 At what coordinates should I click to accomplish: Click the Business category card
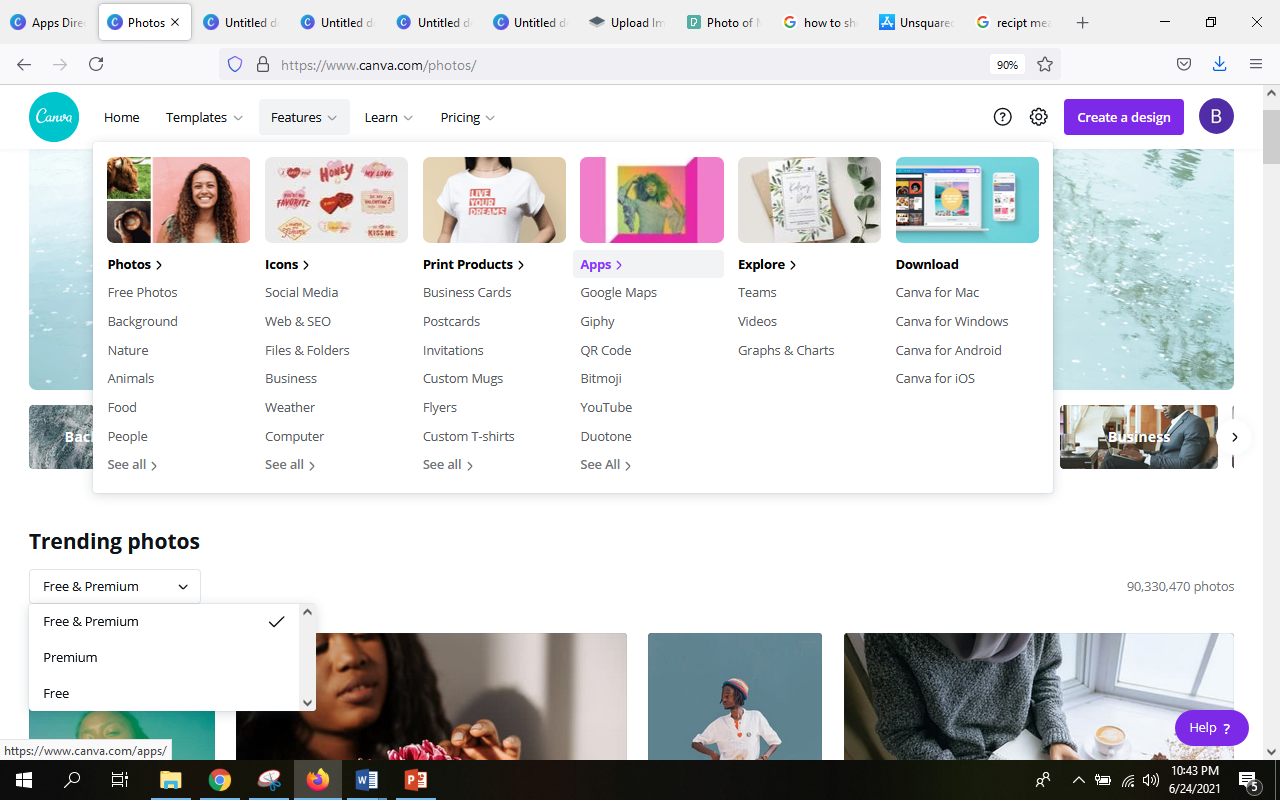(1139, 437)
